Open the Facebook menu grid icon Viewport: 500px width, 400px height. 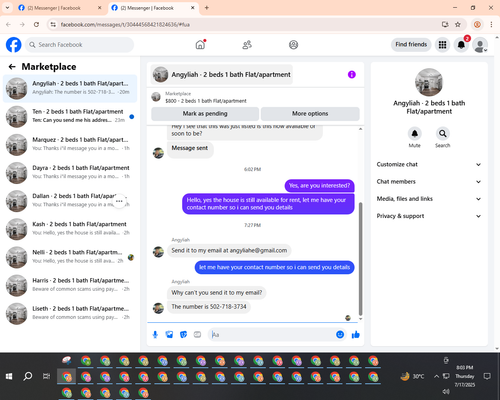442,45
